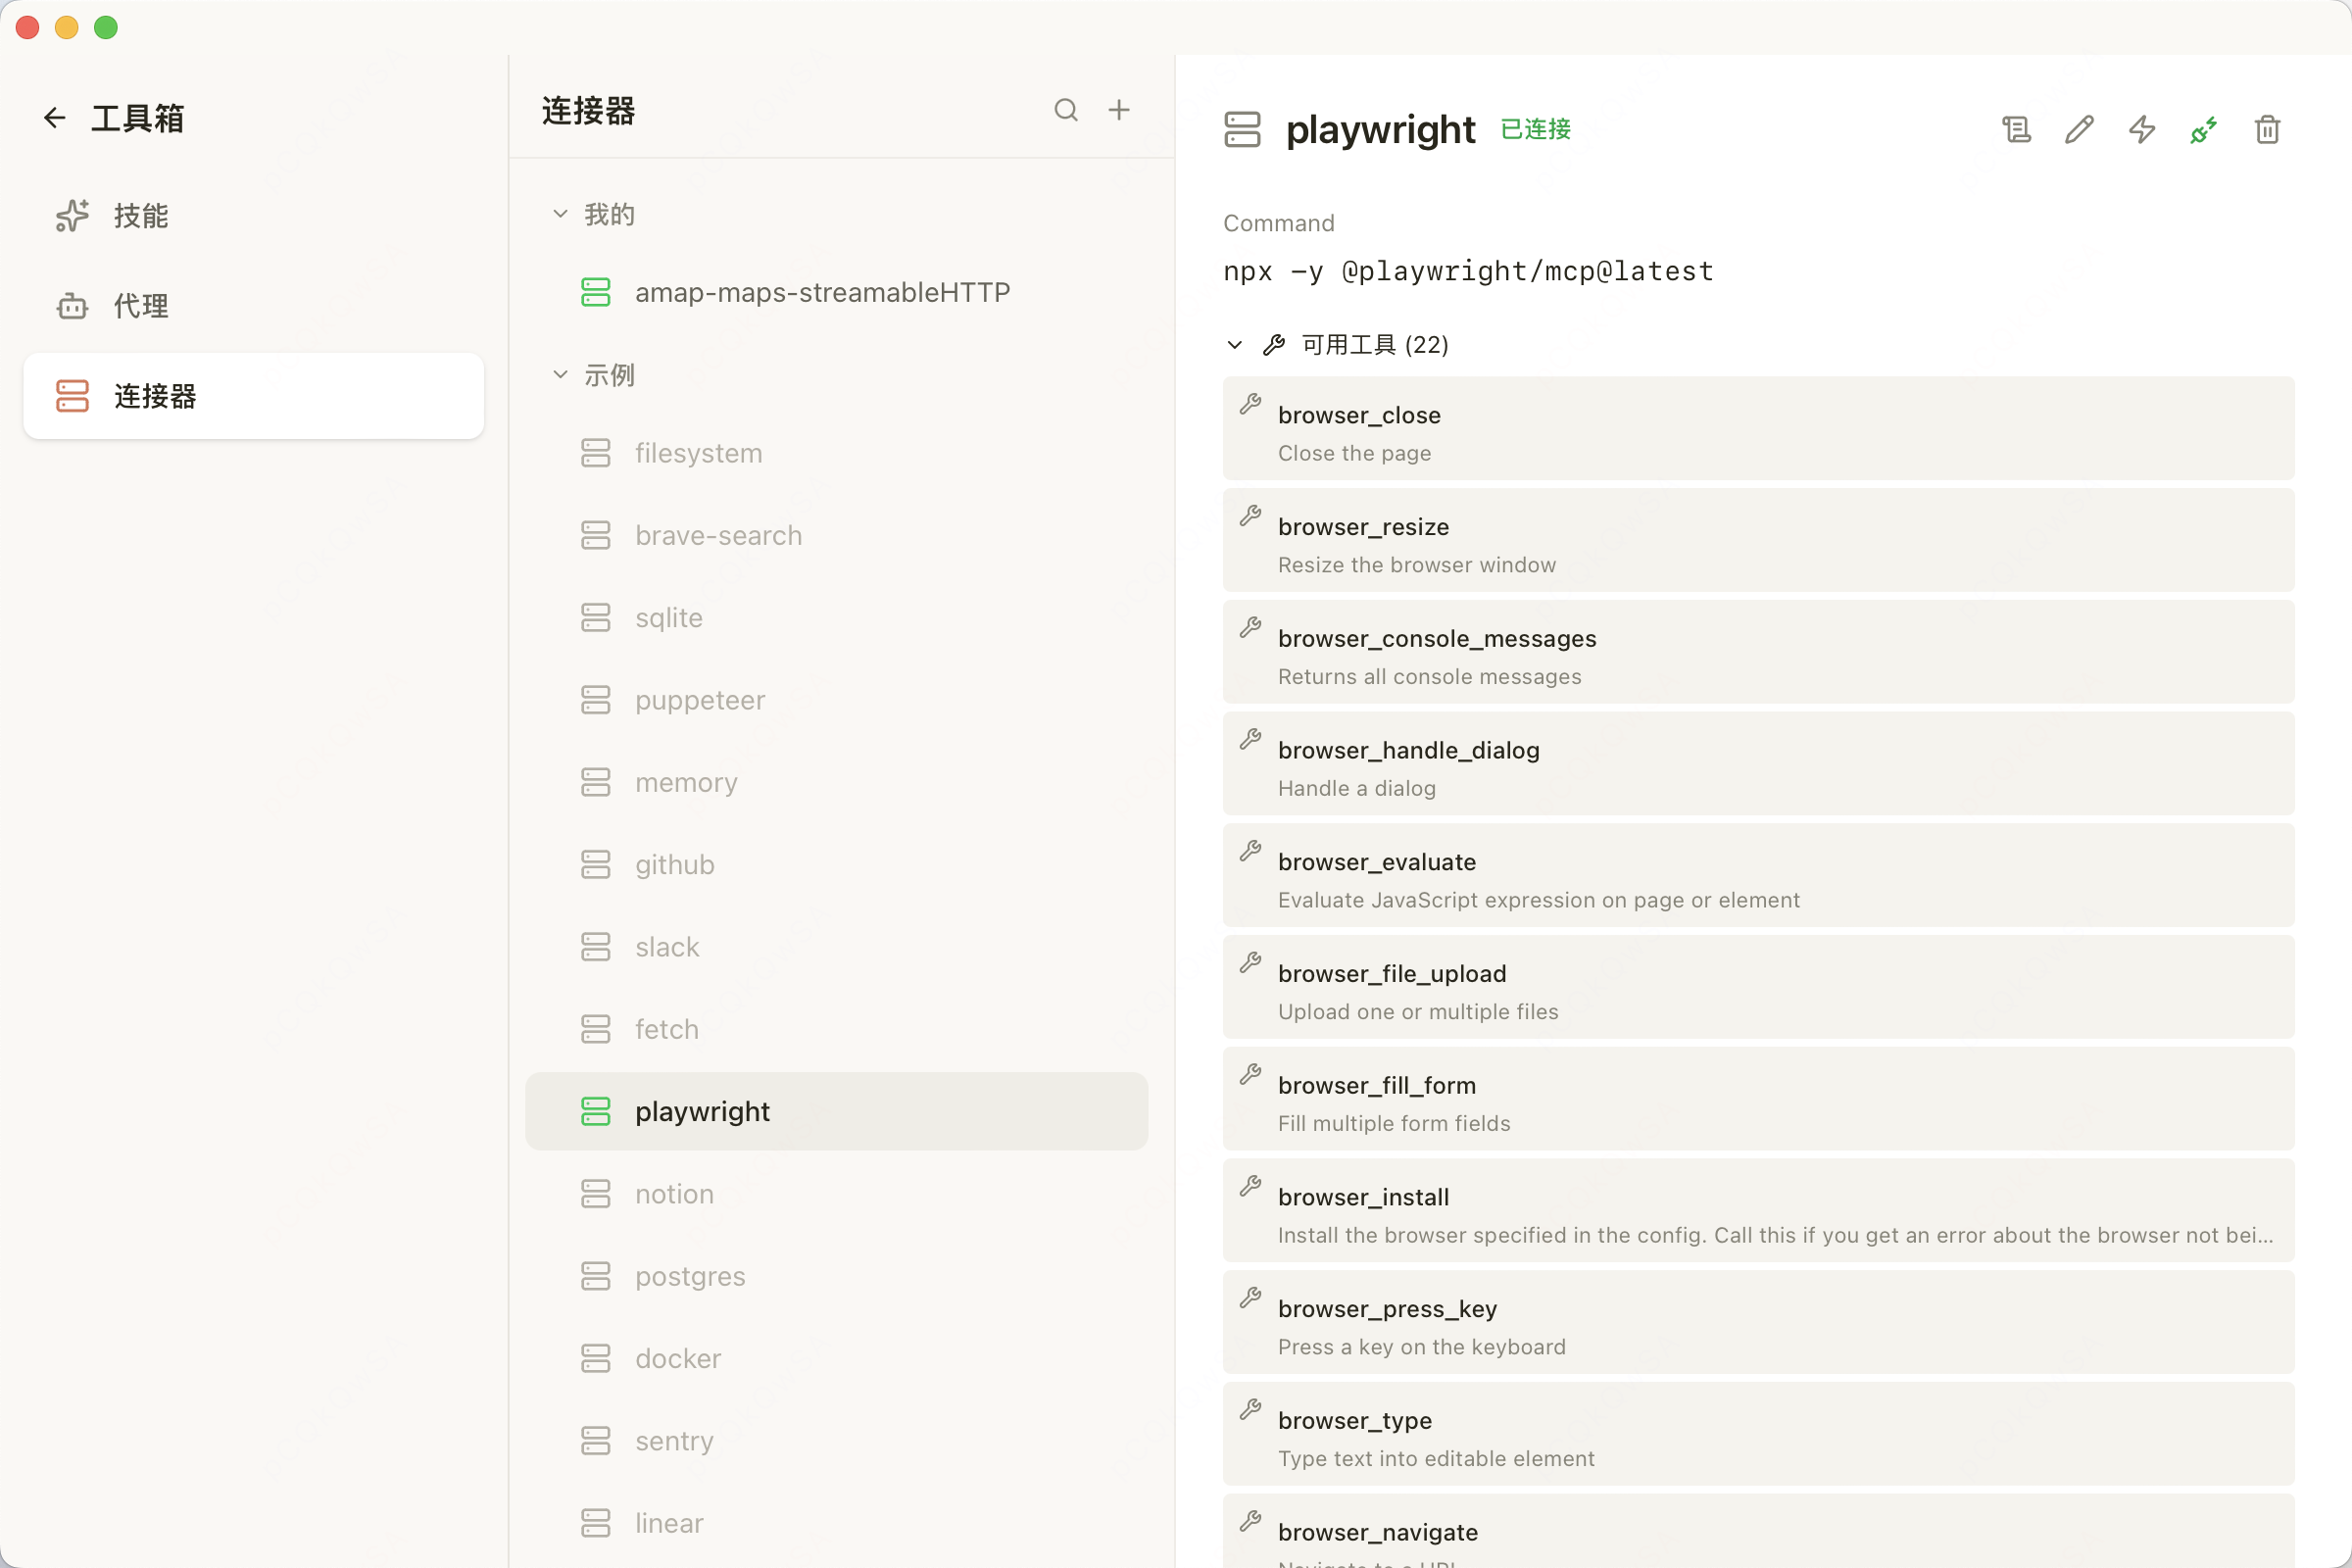Collapse the 可用工具 (22) list
Screen dimensions: 2352x1568
click(1235, 345)
